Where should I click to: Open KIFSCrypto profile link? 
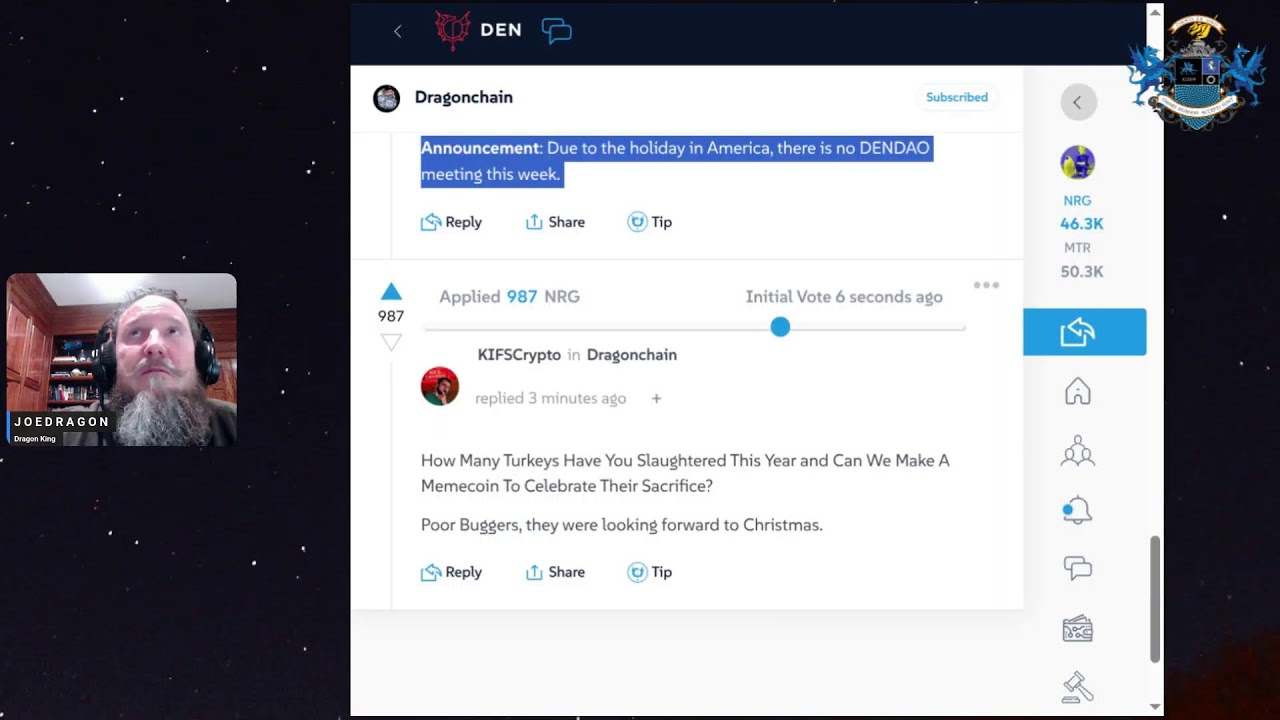[519, 355]
